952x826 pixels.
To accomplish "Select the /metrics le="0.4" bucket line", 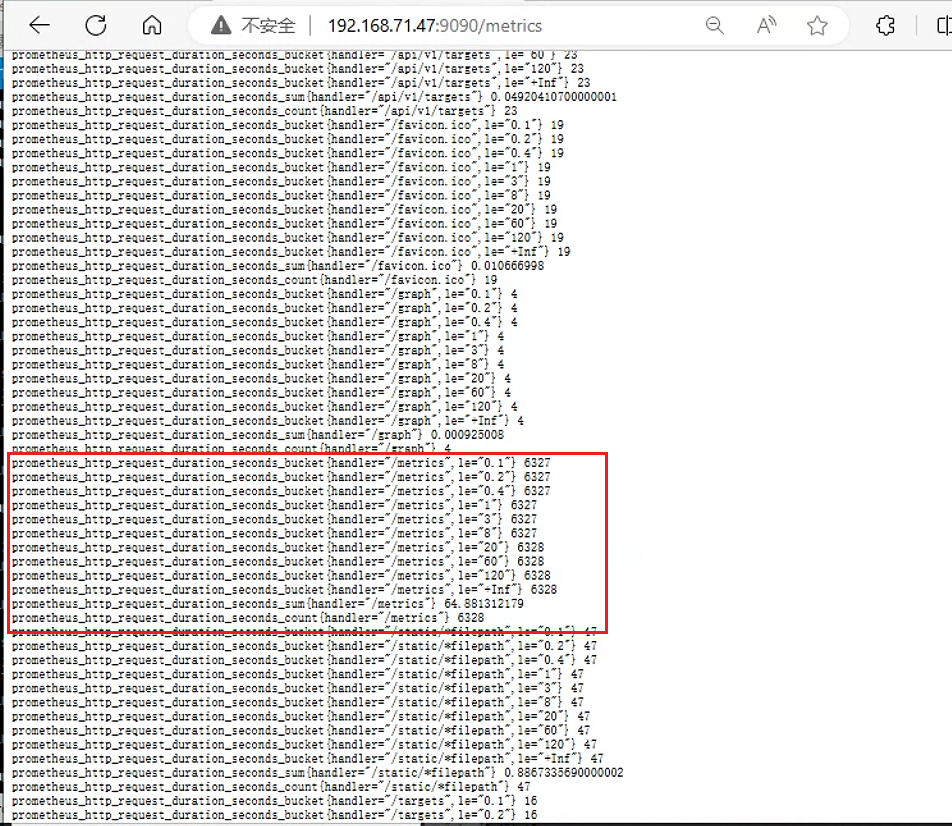I will pos(281,491).
